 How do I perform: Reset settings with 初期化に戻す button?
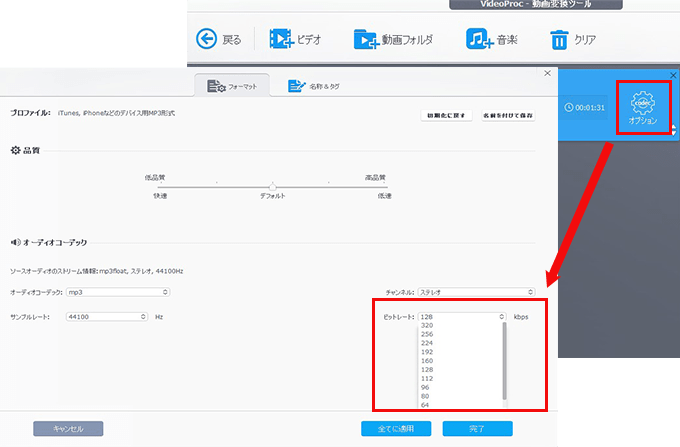pos(446,115)
